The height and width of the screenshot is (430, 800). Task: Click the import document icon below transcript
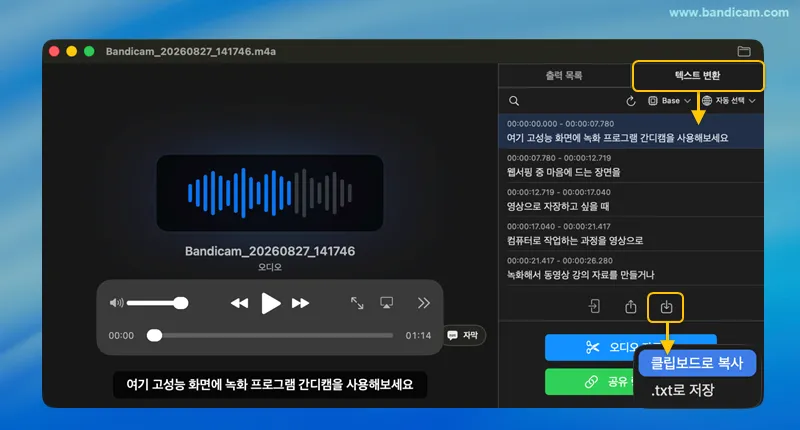594,307
